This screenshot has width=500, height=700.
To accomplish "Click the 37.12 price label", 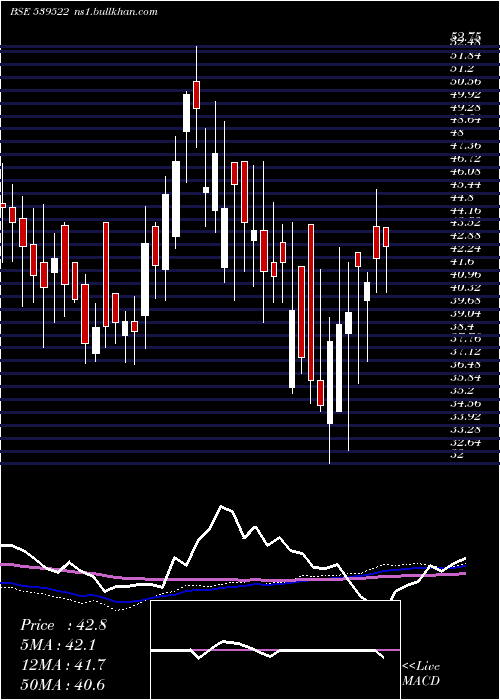I will coord(465,352).
